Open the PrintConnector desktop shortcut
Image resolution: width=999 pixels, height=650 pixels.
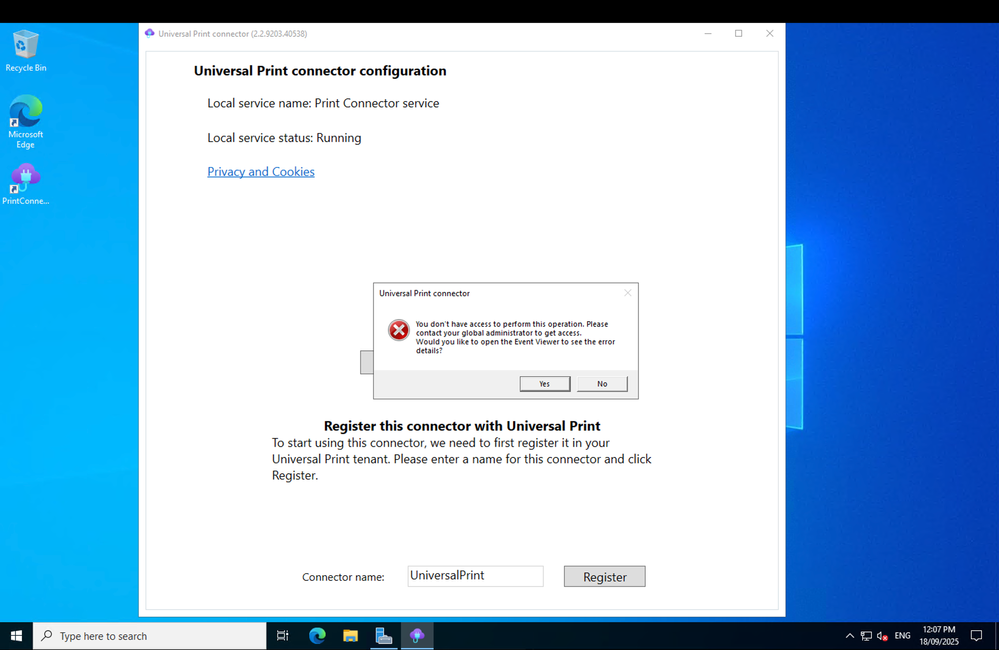[x=25, y=185]
